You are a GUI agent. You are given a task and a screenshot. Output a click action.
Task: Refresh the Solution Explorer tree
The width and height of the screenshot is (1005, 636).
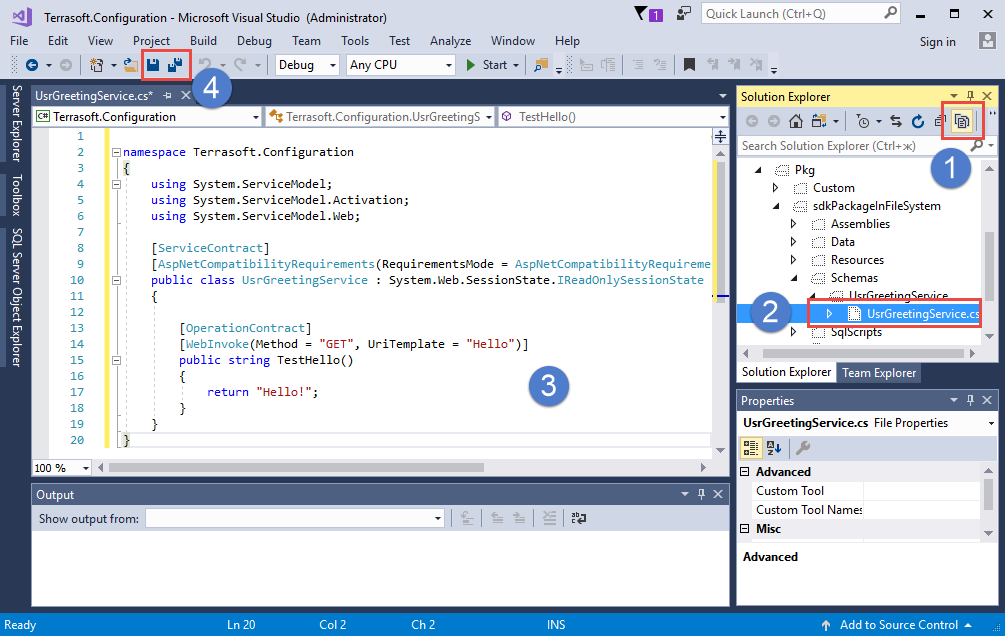pyautogui.click(x=917, y=121)
